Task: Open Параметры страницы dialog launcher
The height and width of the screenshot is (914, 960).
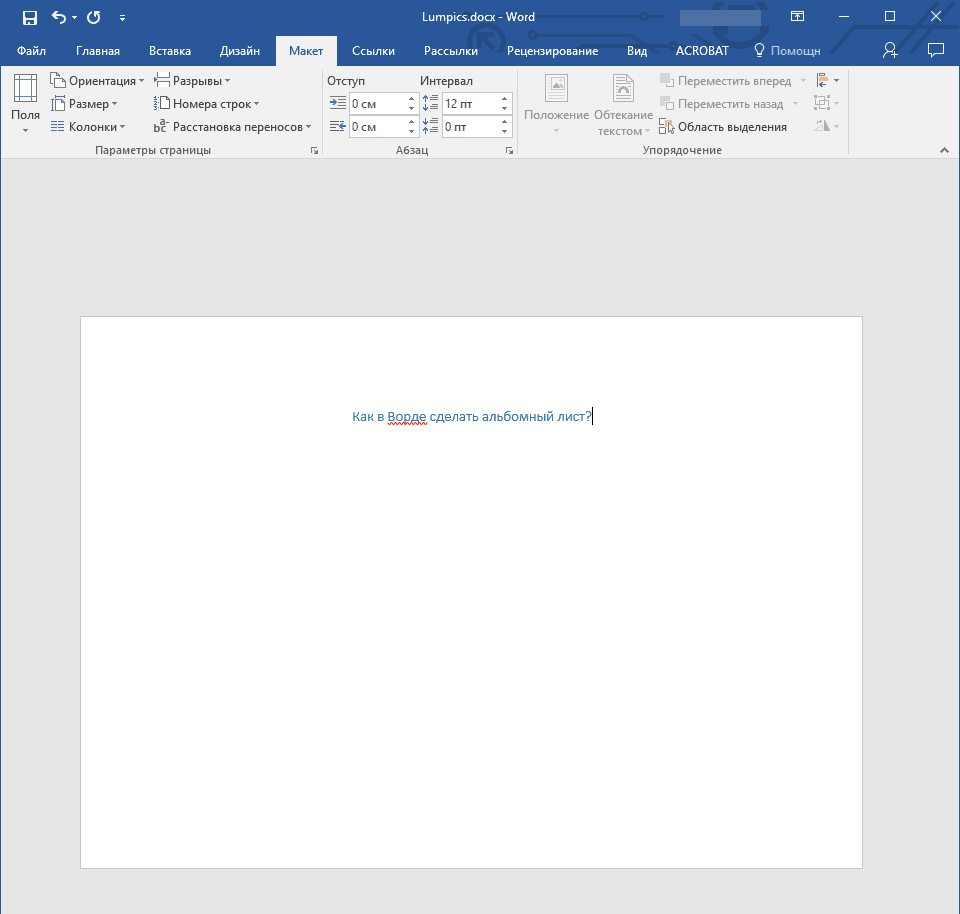Action: pyautogui.click(x=314, y=151)
